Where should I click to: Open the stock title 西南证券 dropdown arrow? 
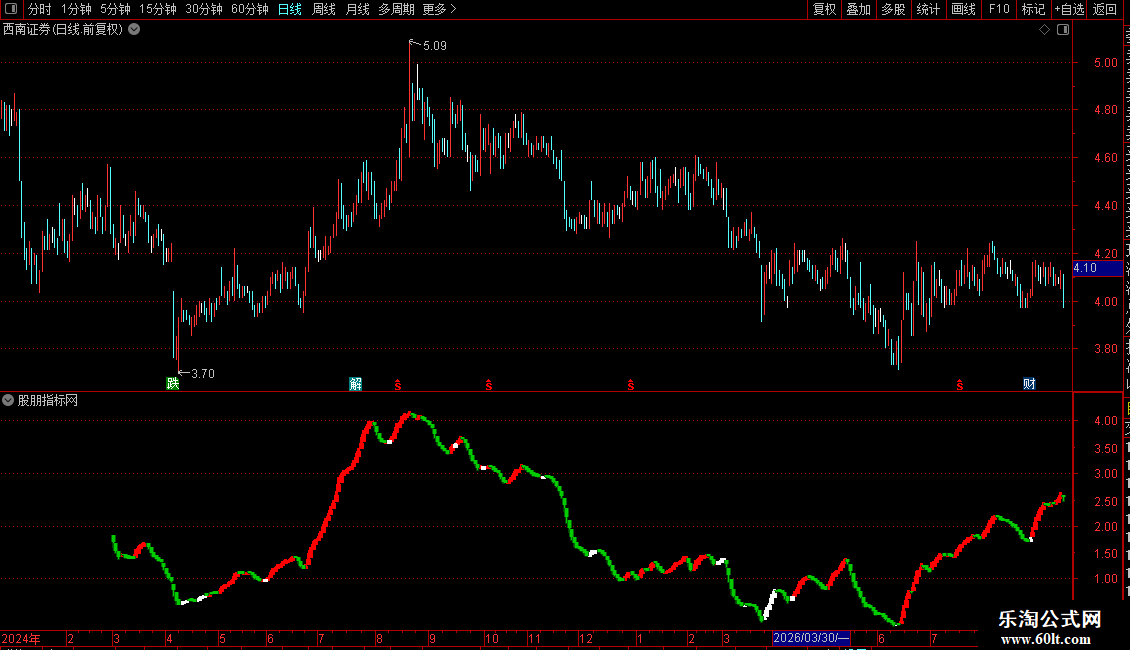(x=134, y=30)
